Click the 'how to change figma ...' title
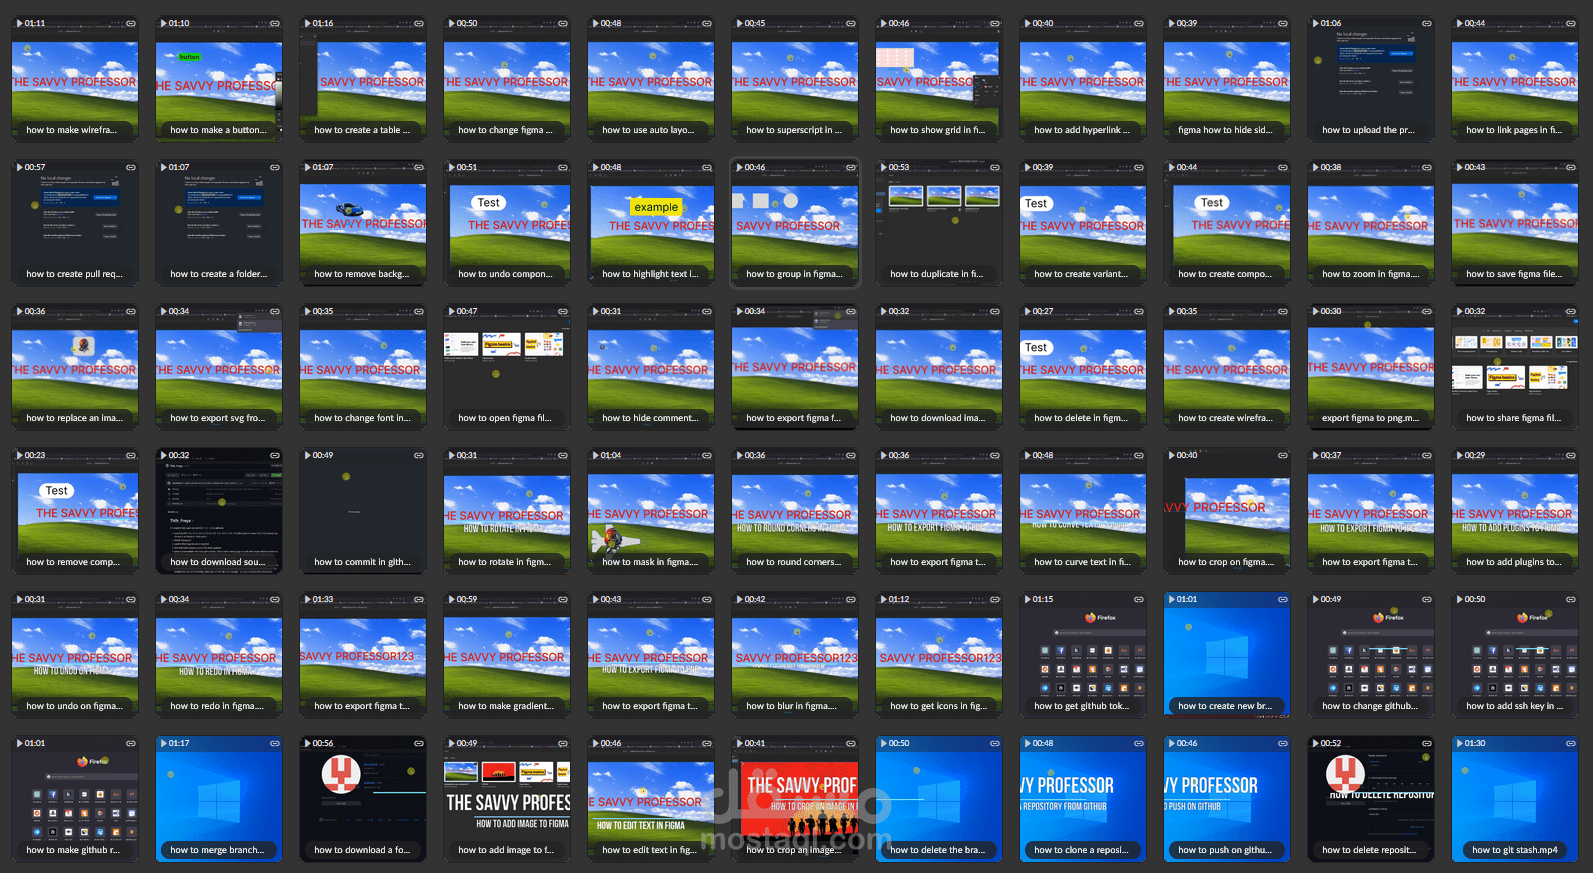The height and width of the screenshot is (873, 1593). (505, 130)
